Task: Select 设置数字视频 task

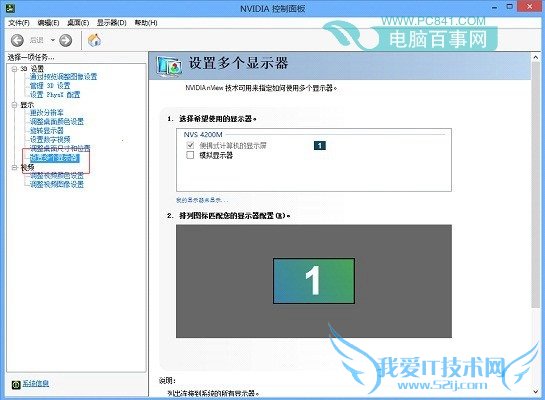Action: pos(50,139)
